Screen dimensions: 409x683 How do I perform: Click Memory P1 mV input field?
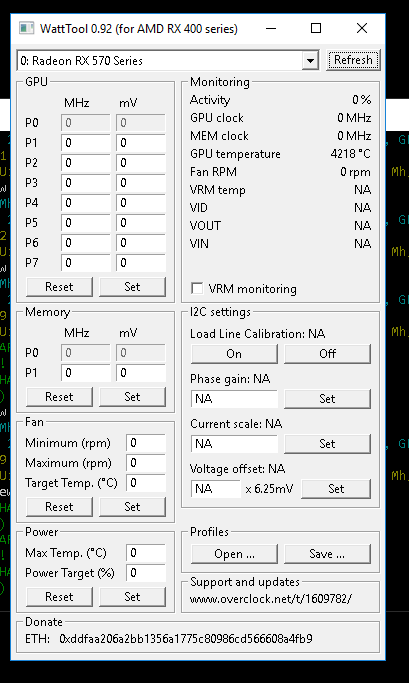coord(141,373)
